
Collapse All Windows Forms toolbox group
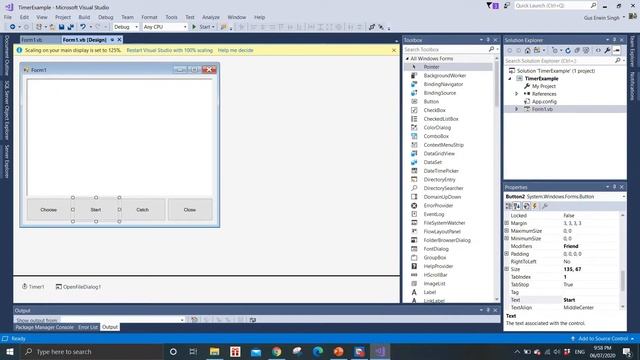point(407,59)
